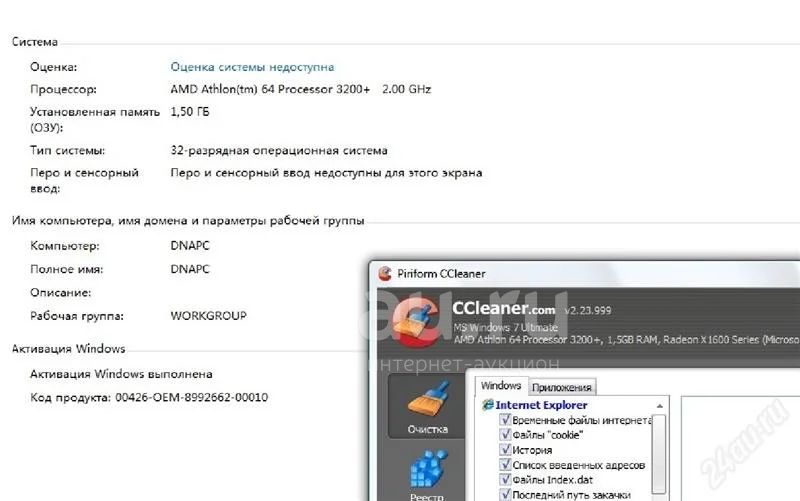Viewport: 800px width, 501px height.
Task: Click the cleaner list scrollbar thumb
Action: click(659, 454)
